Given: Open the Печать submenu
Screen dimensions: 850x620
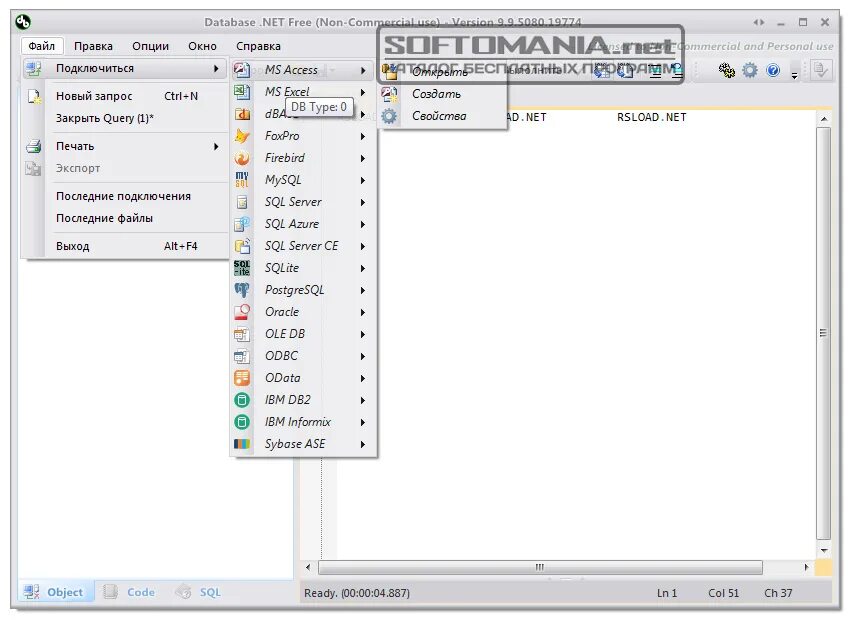Looking at the screenshot, I should (125, 146).
